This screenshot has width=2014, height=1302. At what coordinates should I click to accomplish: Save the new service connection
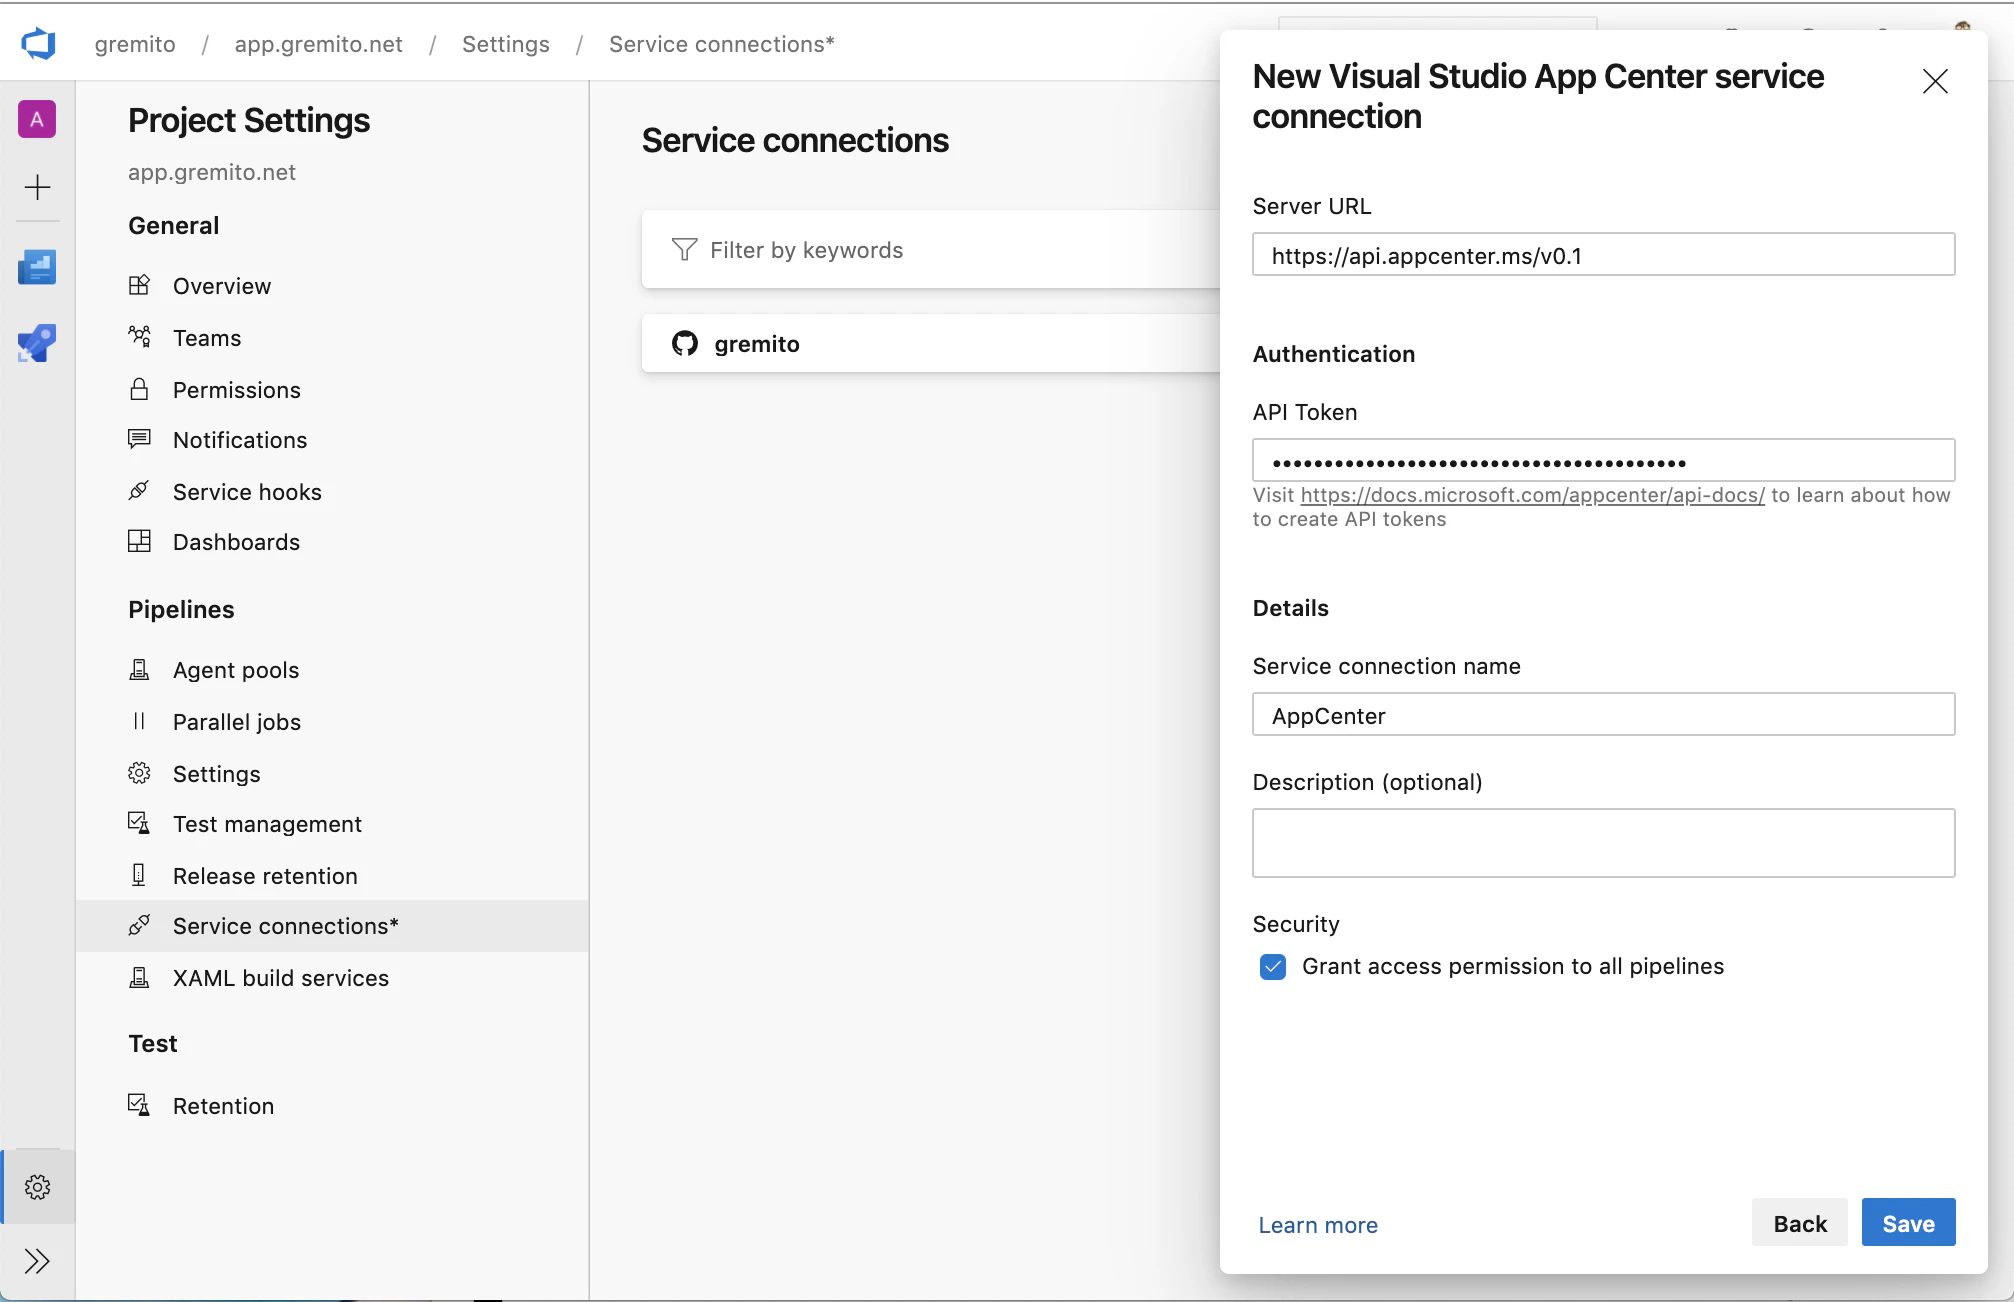1908,1223
